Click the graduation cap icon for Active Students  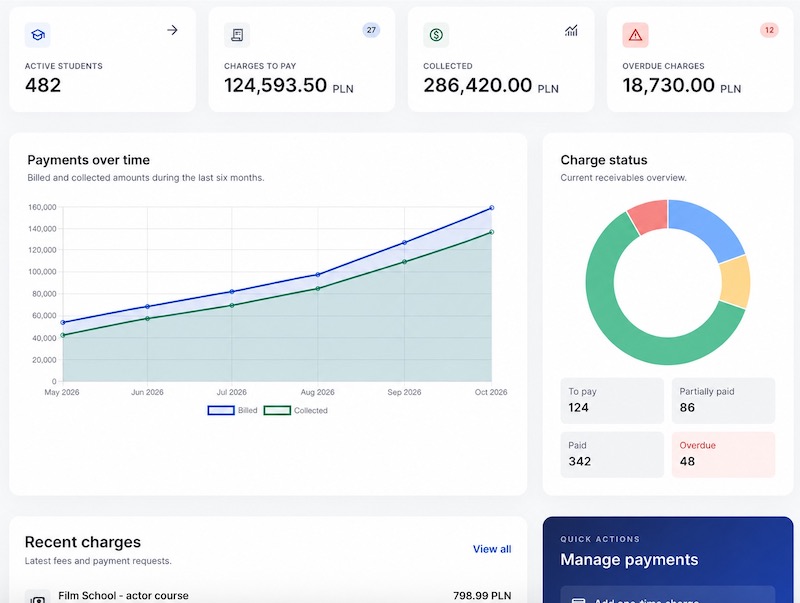coord(37,35)
